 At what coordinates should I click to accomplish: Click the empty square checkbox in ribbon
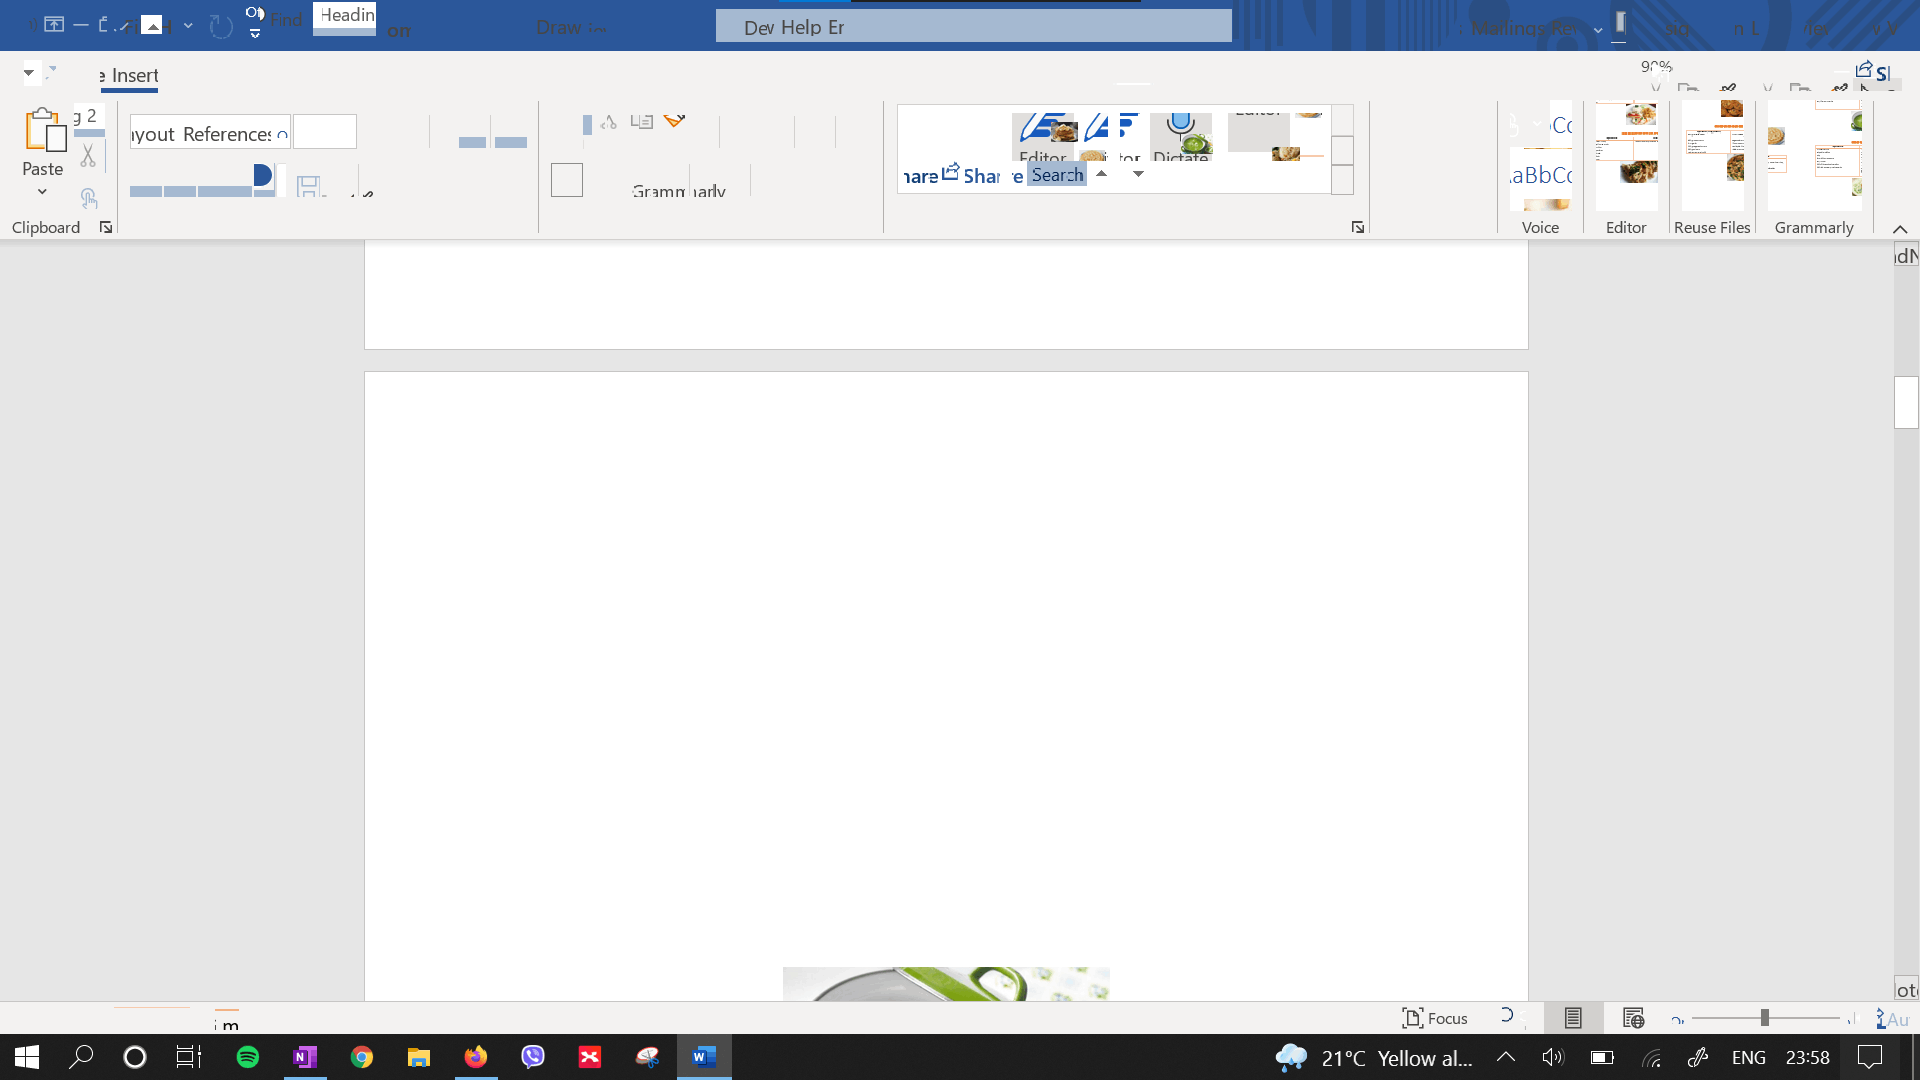567,180
